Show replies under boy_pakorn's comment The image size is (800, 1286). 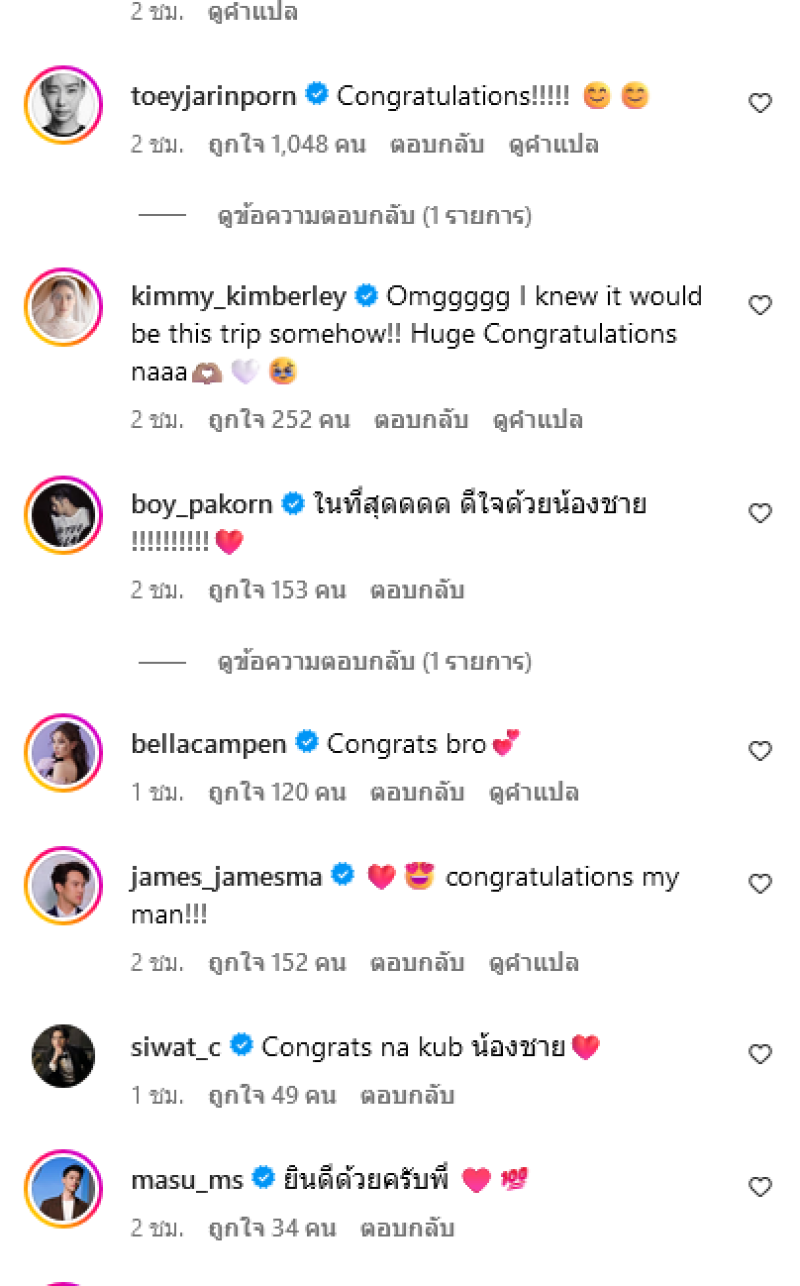pyautogui.click(x=374, y=661)
